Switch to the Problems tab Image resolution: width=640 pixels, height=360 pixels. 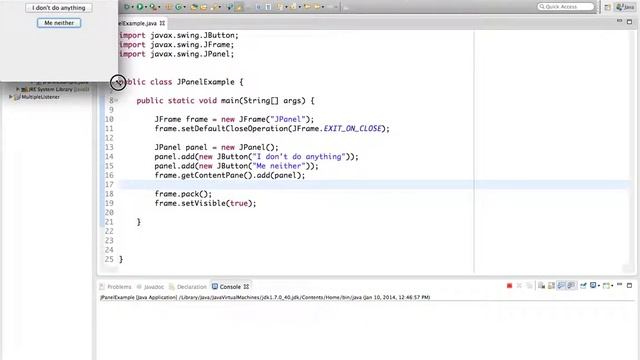[x=116, y=287]
